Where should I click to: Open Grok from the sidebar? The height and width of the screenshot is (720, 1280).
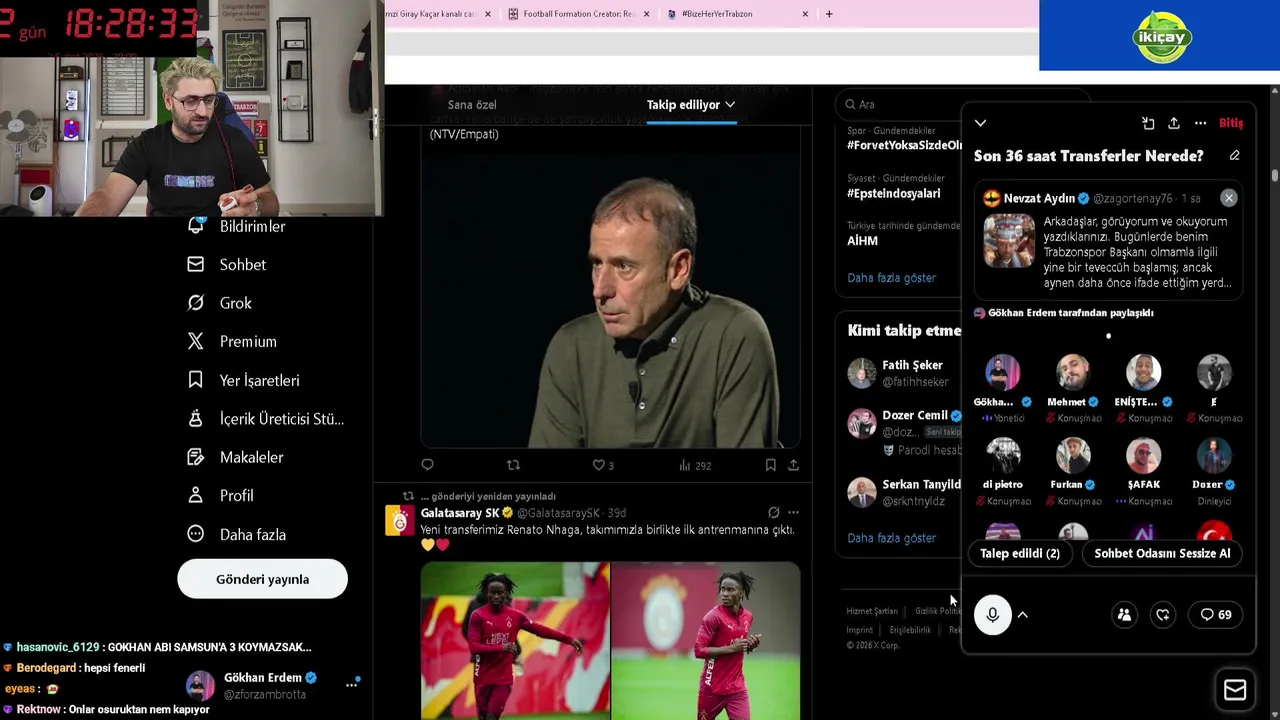tap(220, 303)
